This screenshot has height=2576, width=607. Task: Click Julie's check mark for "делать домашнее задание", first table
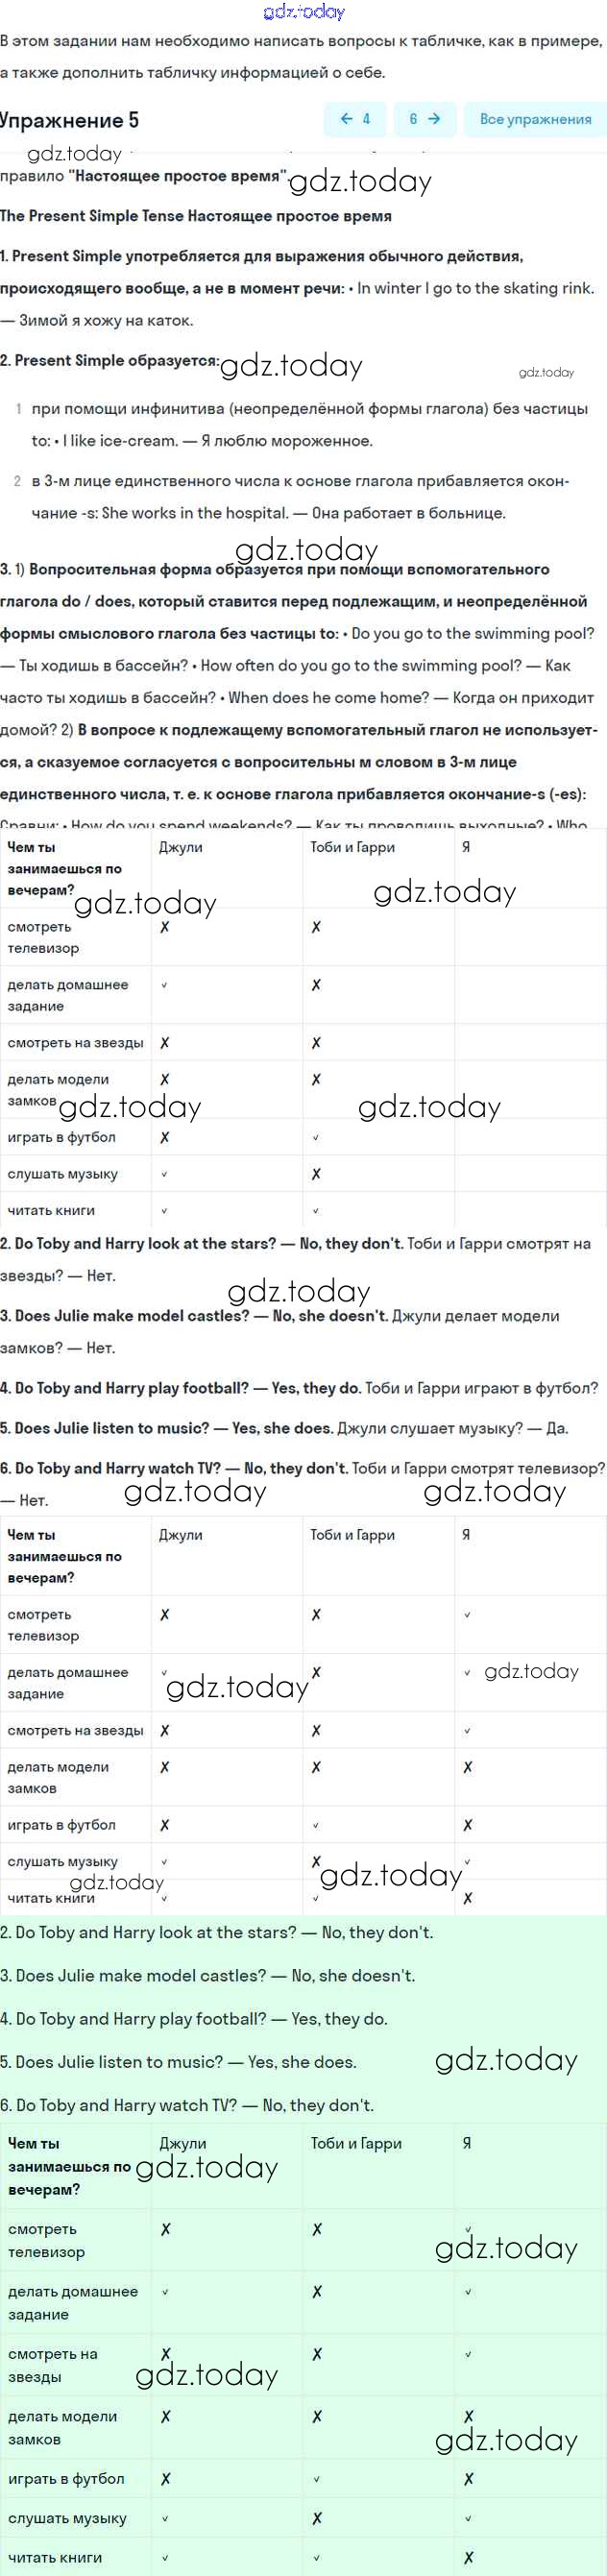165,985
